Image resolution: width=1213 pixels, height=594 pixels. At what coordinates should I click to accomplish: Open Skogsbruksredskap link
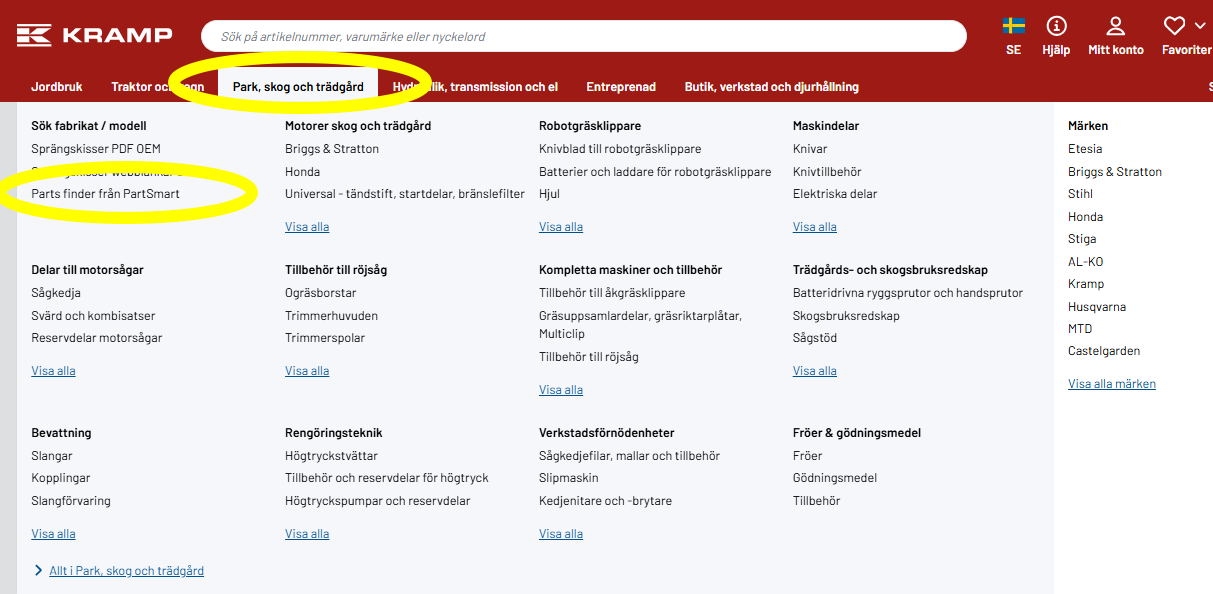click(x=846, y=316)
